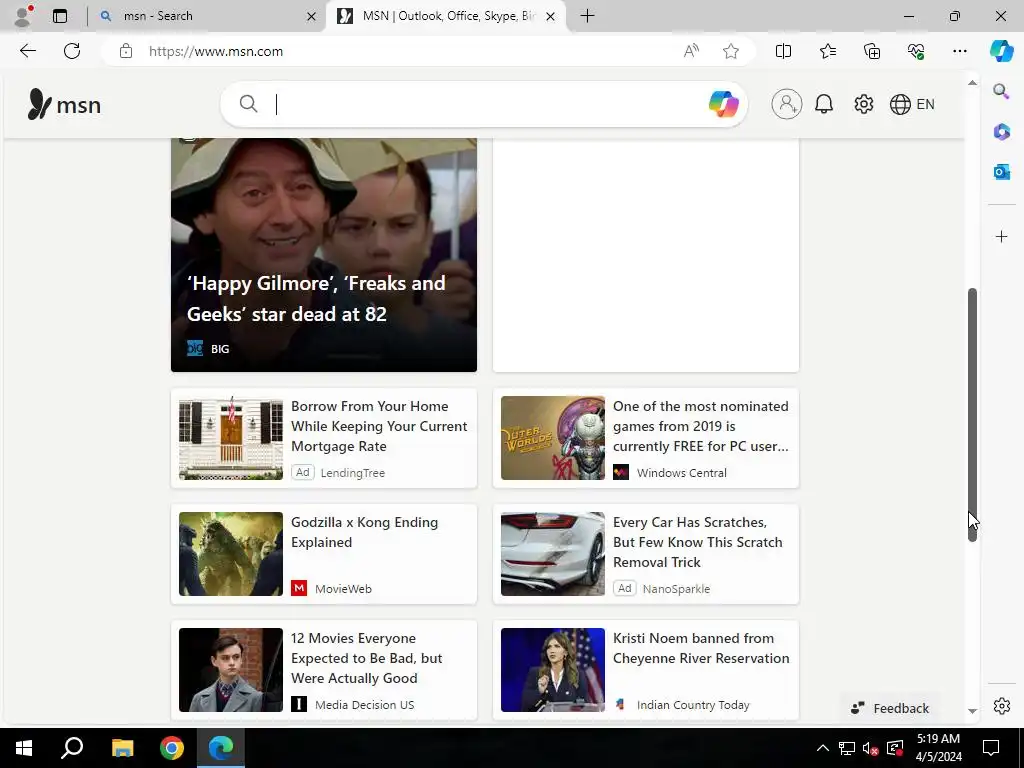View site information lock icon
The width and height of the screenshot is (1024, 768).
[126, 51]
